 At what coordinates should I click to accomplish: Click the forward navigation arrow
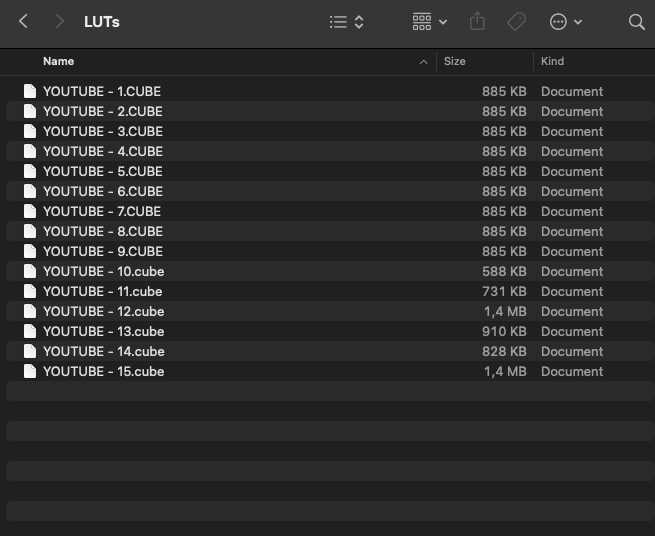click(59, 21)
